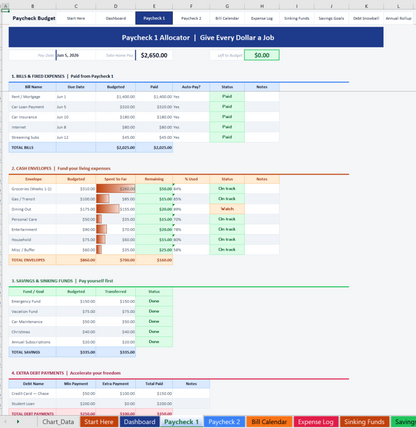The image size is (416, 428).
Task: Open Expense Log from the top navigation
Action: click(262, 18)
